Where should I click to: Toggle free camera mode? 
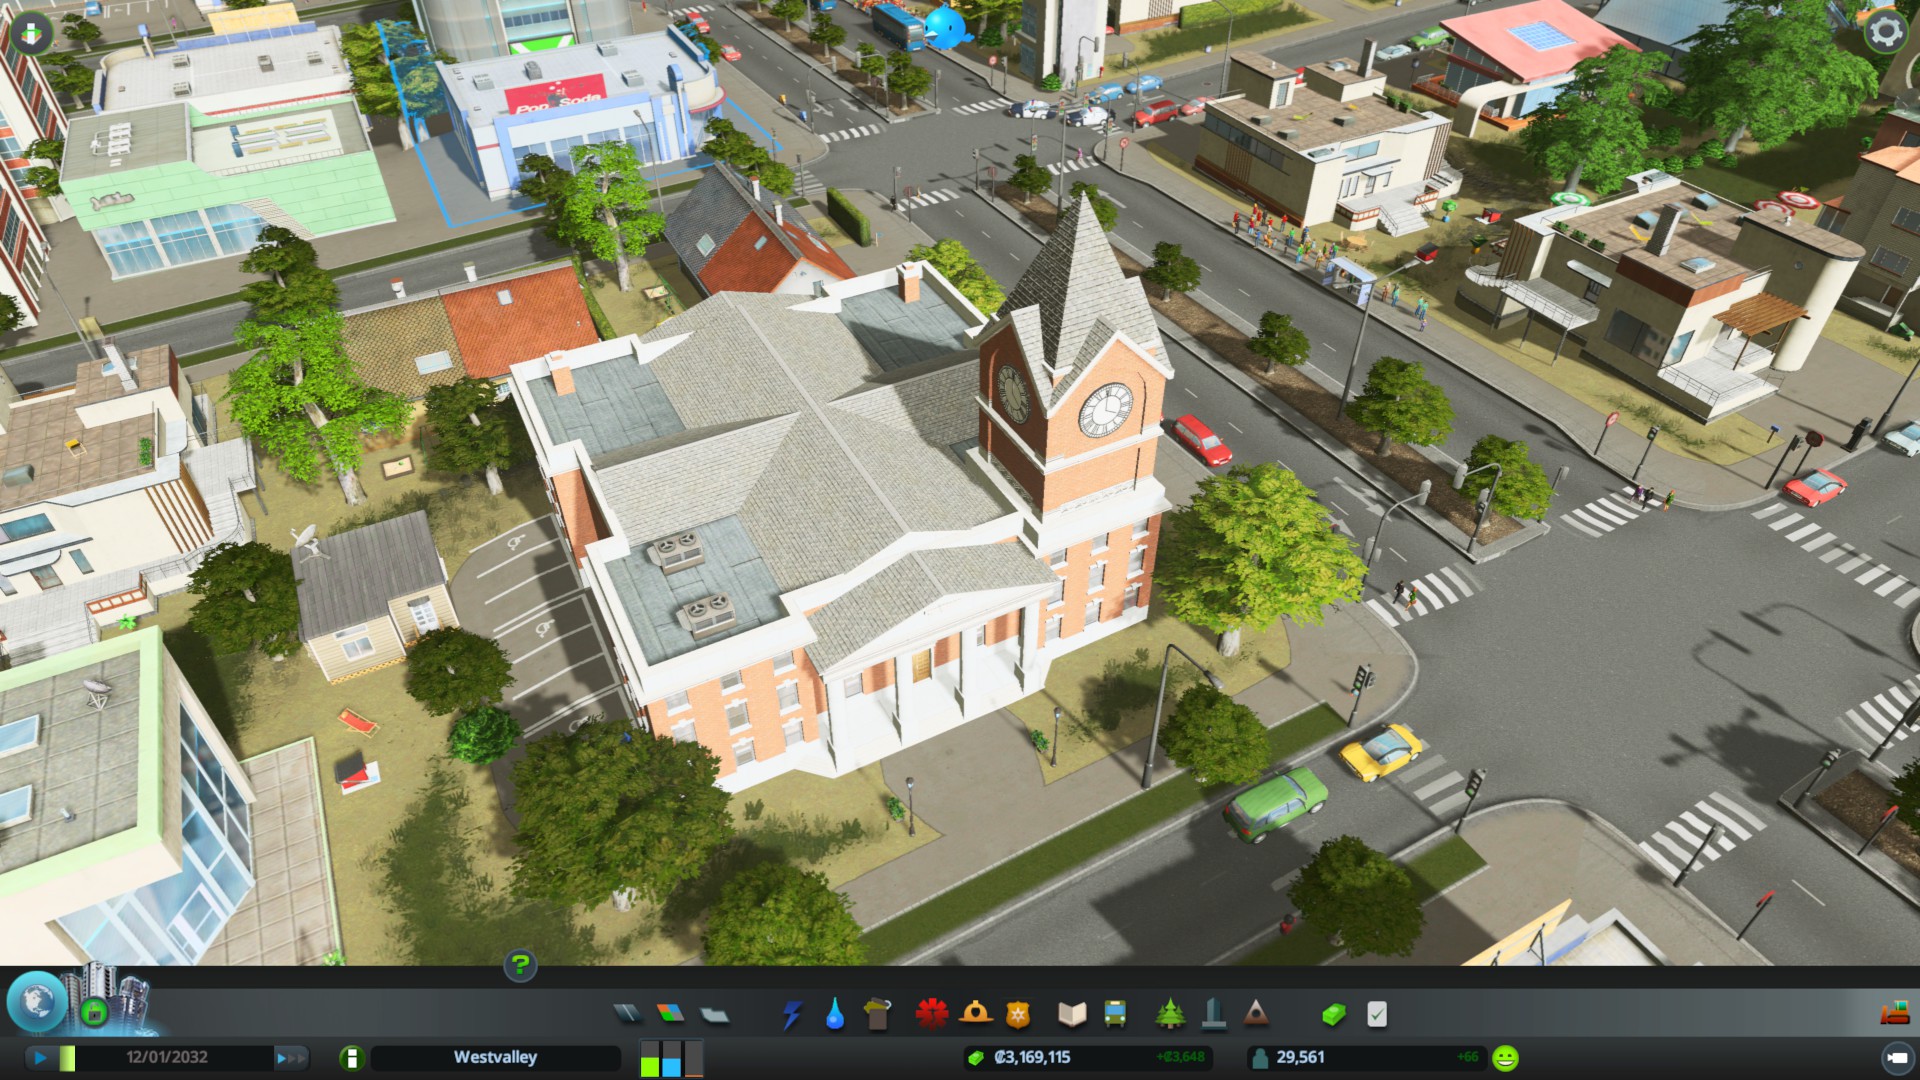click(1897, 1057)
